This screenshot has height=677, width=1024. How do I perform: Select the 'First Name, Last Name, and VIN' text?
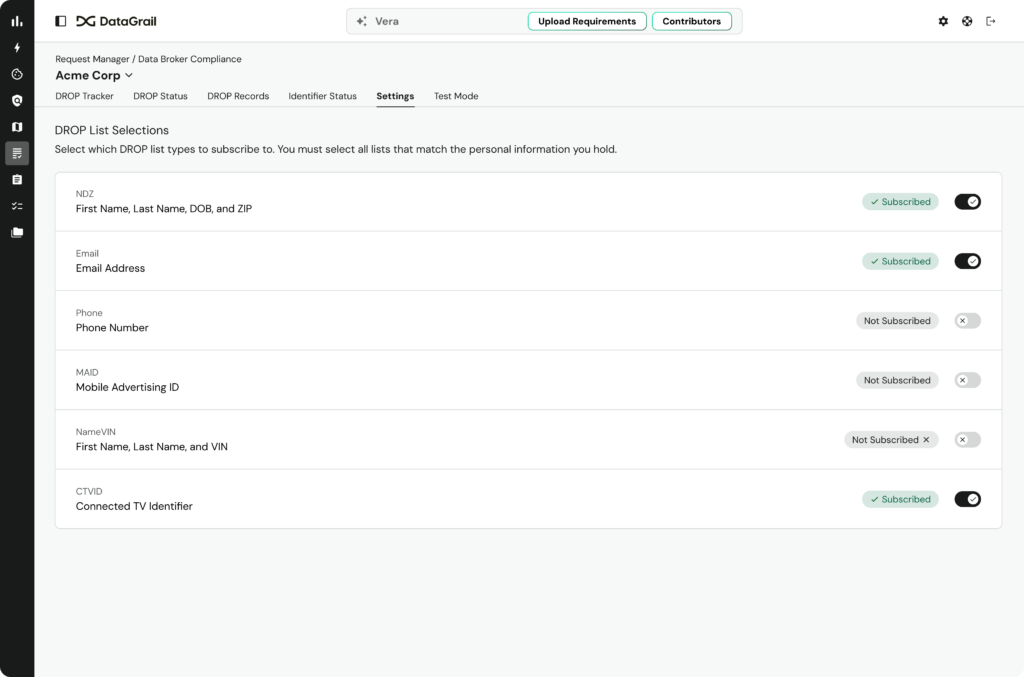tap(152, 447)
